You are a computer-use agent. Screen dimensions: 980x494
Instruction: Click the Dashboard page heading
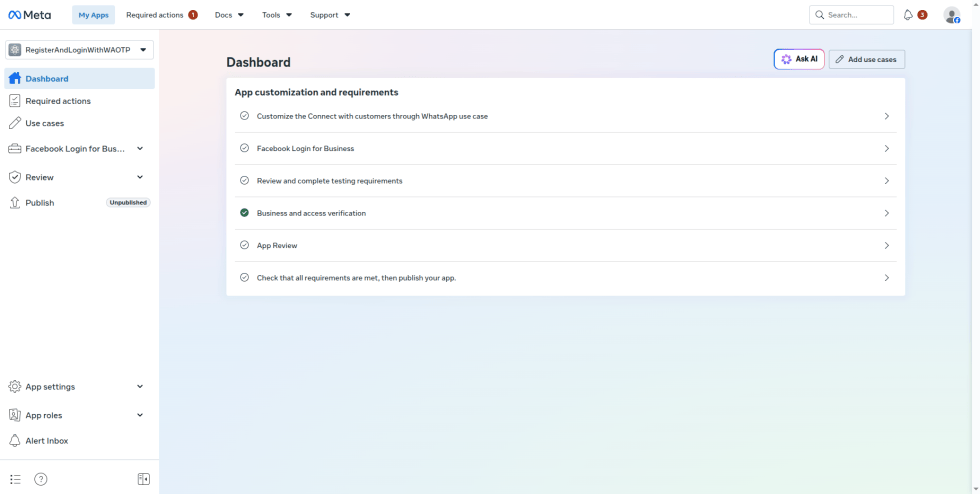(x=258, y=63)
